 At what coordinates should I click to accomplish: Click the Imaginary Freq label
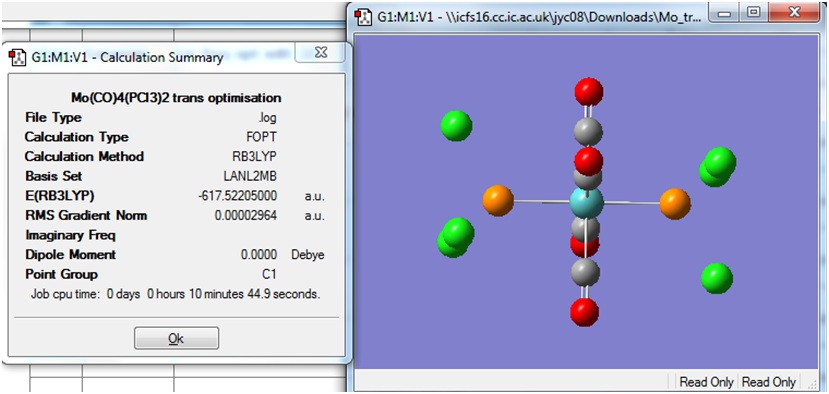tap(70, 235)
